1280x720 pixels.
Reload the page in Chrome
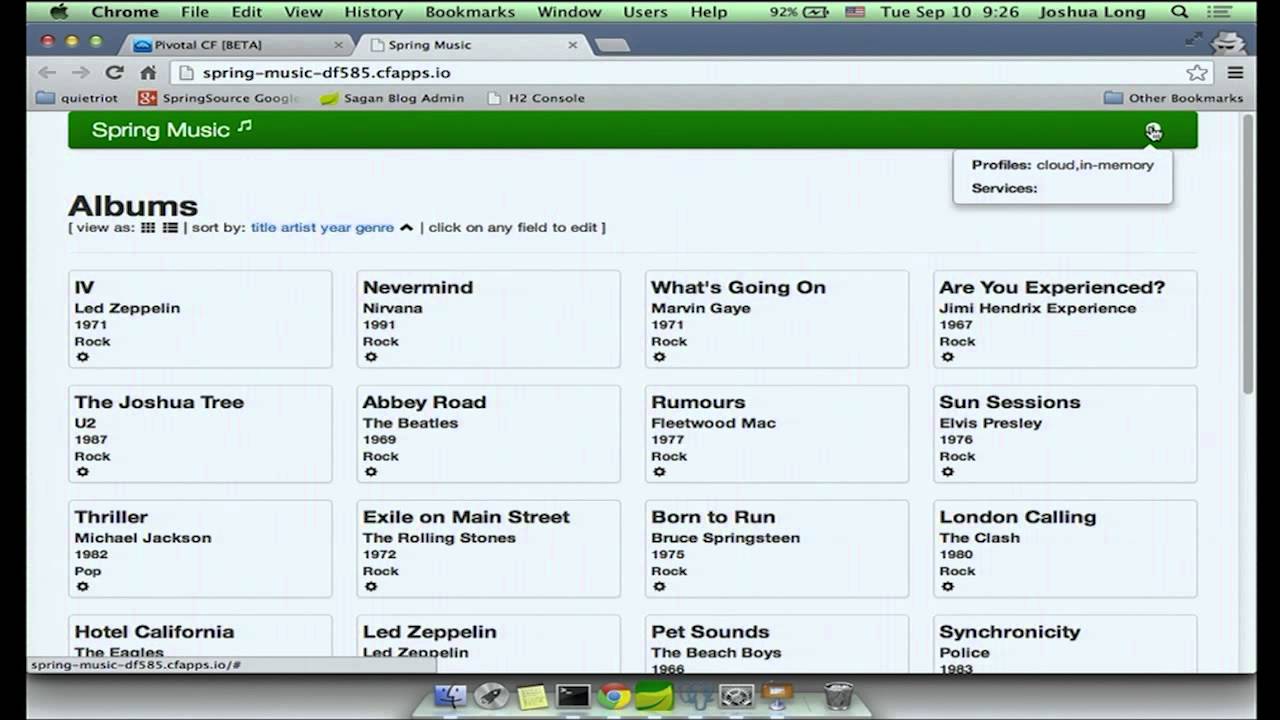point(114,72)
